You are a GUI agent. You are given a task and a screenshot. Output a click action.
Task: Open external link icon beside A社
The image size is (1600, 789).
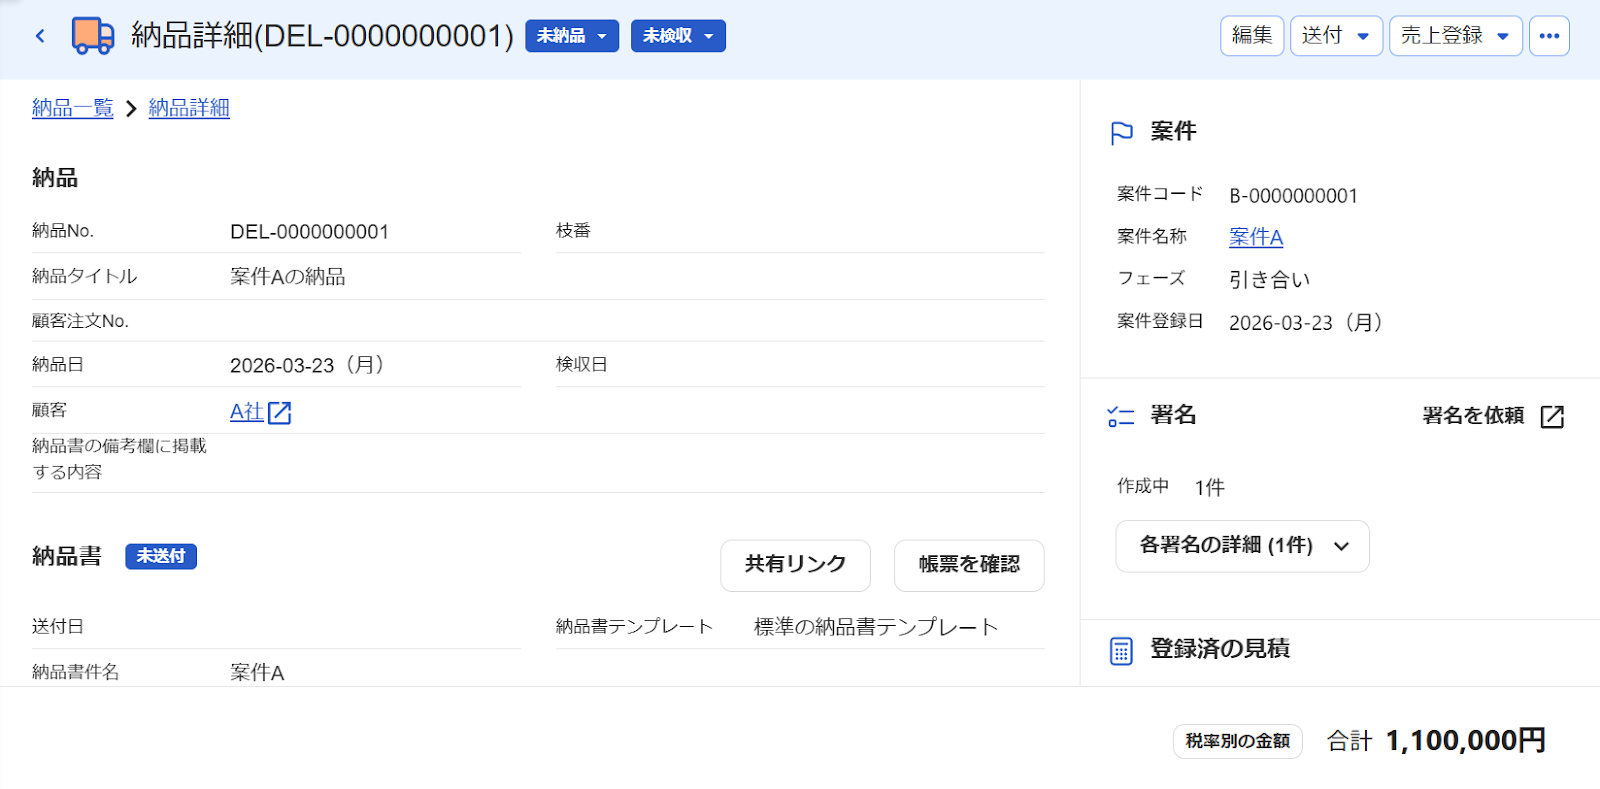(280, 412)
